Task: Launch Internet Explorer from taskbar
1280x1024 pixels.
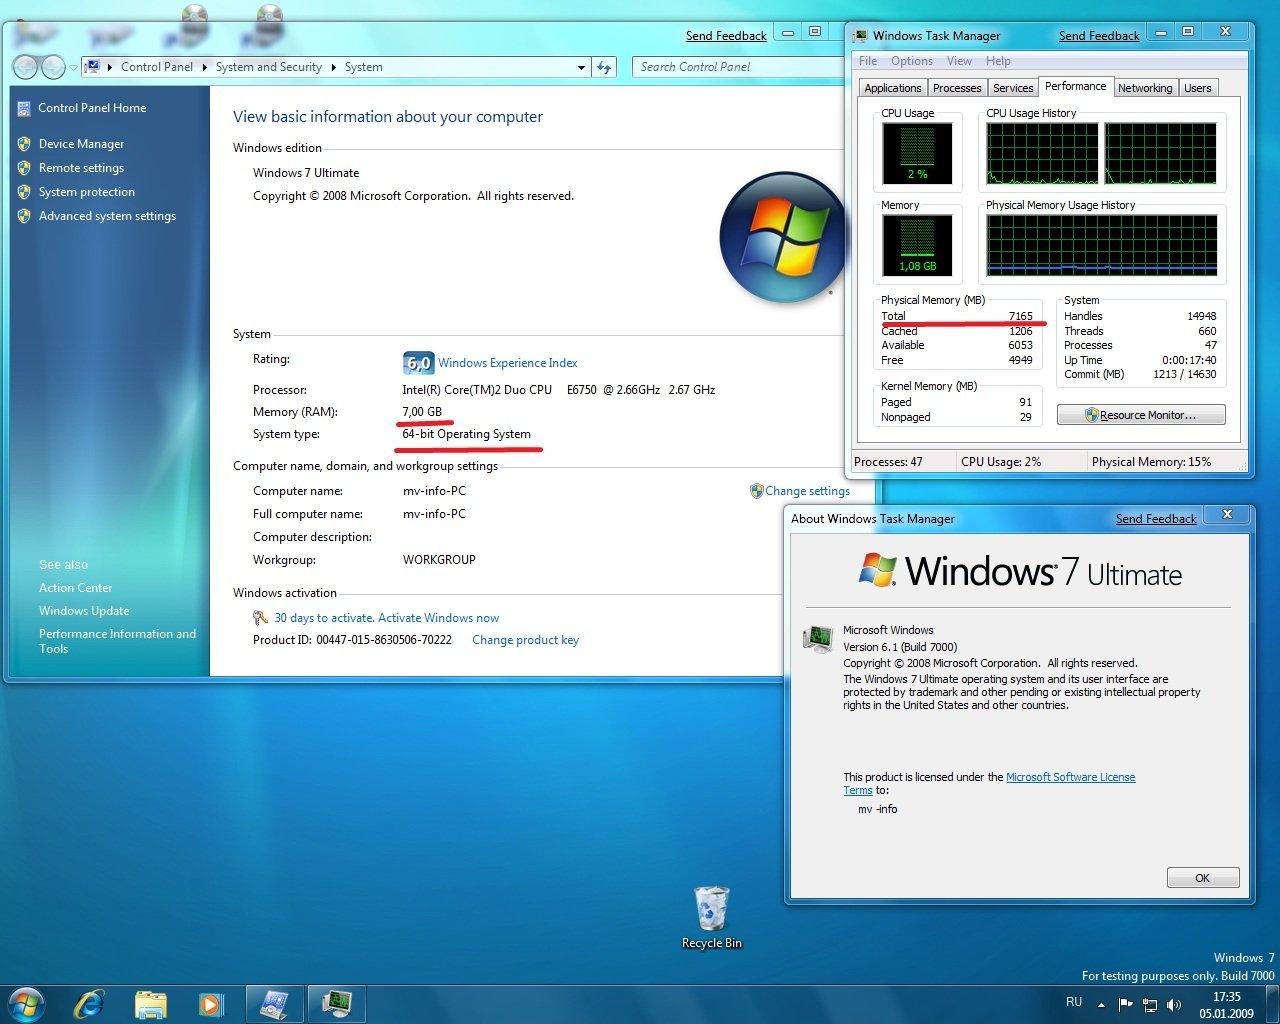Action: pyautogui.click(x=90, y=1003)
